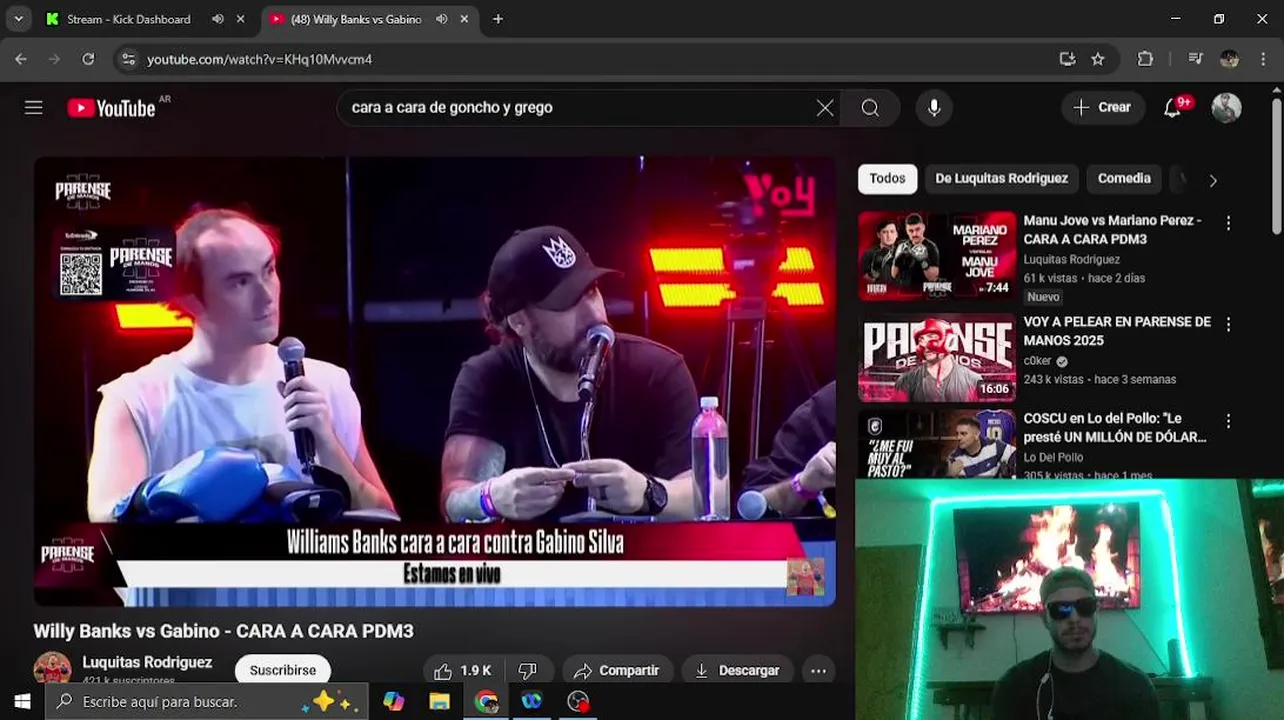Click the Crear button
Image resolution: width=1284 pixels, height=720 pixels.
click(1102, 108)
